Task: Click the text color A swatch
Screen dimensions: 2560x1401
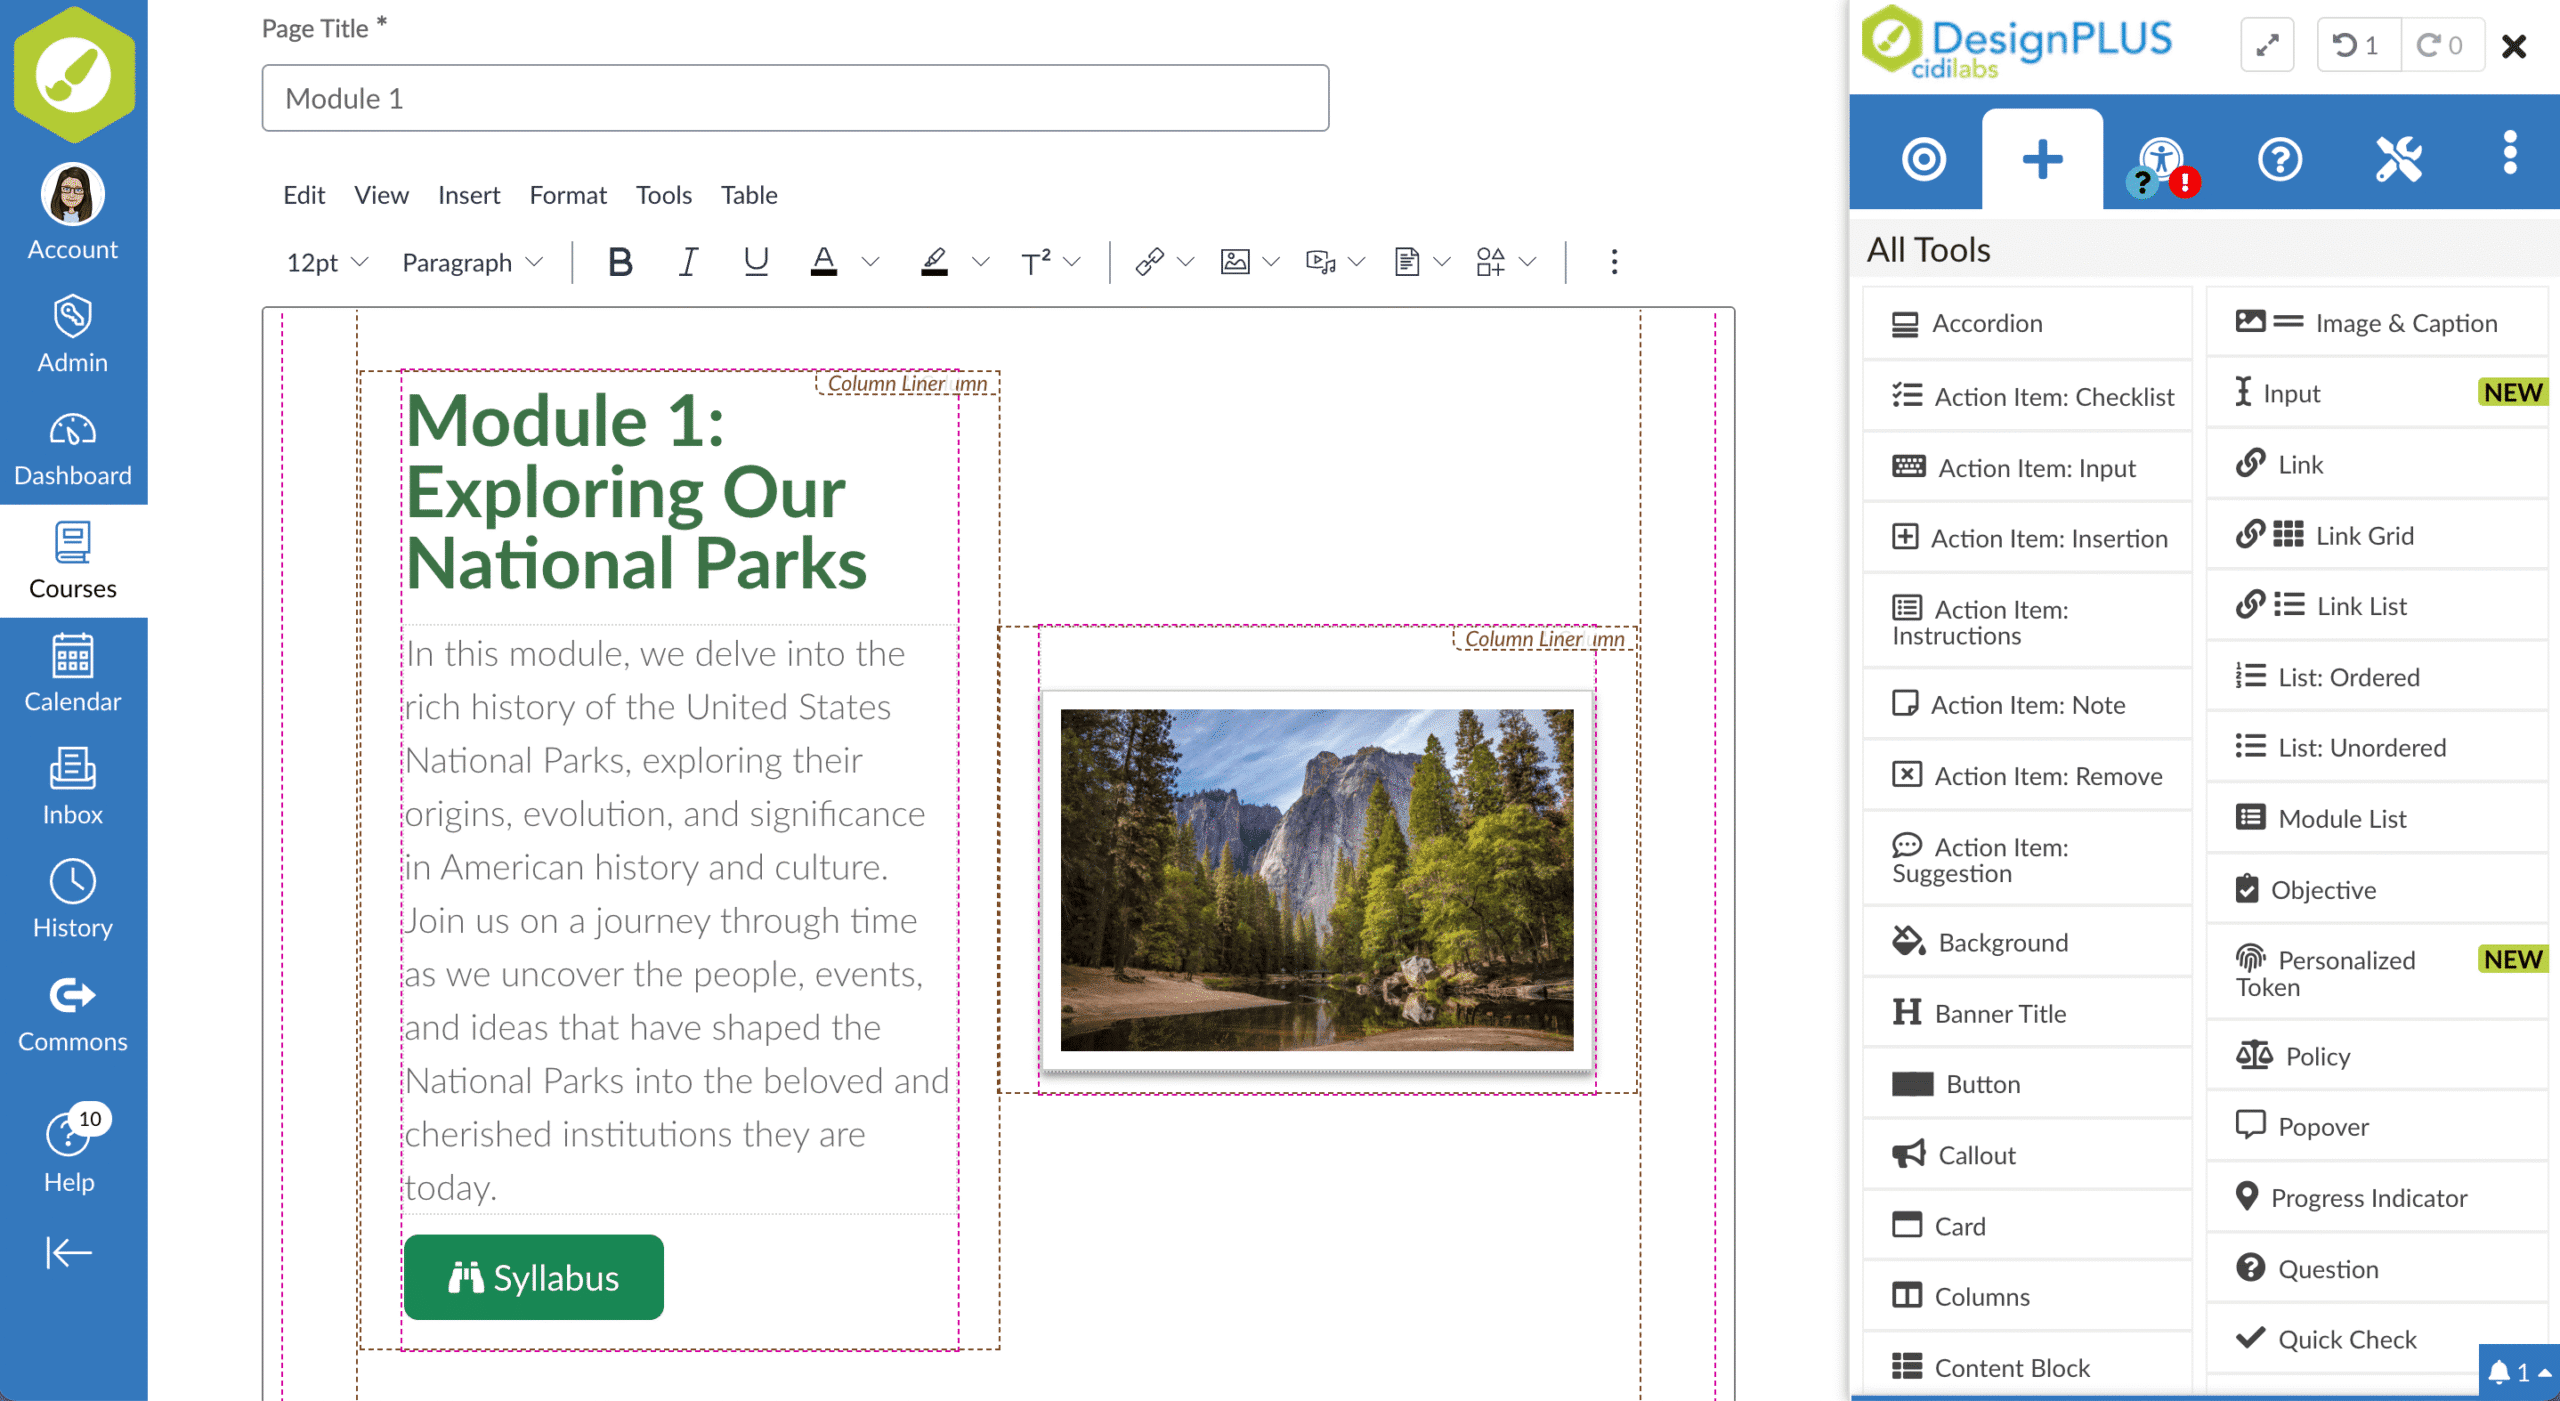Action: pos(823,262)
